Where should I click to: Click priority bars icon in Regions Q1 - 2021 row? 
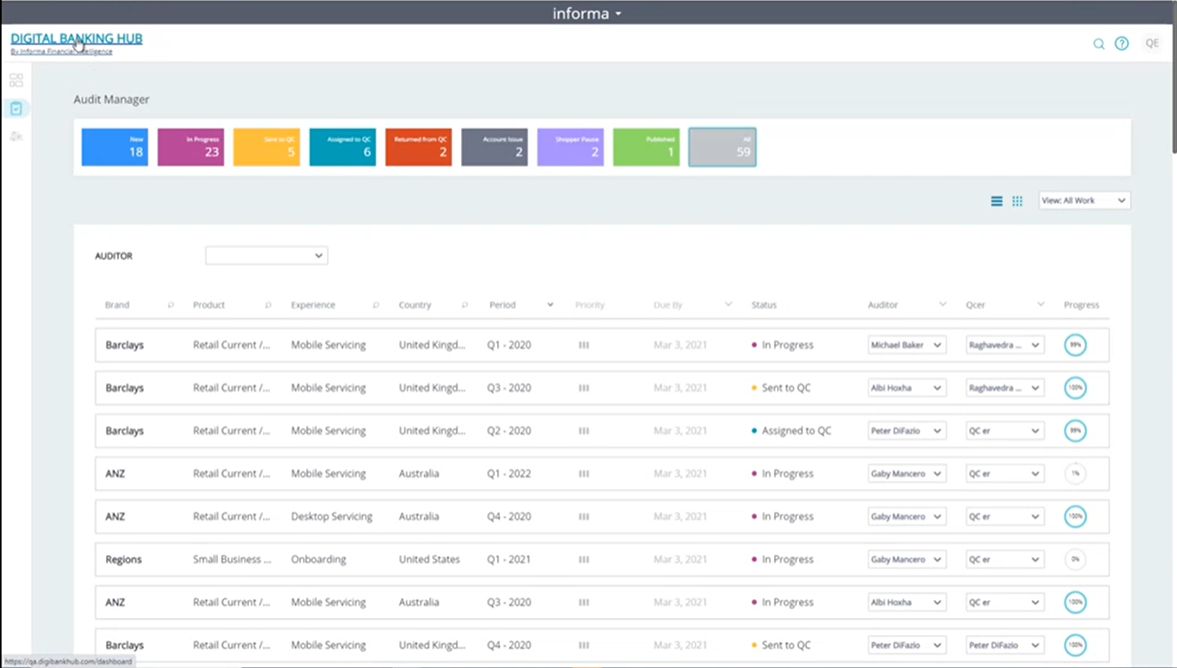584,559
